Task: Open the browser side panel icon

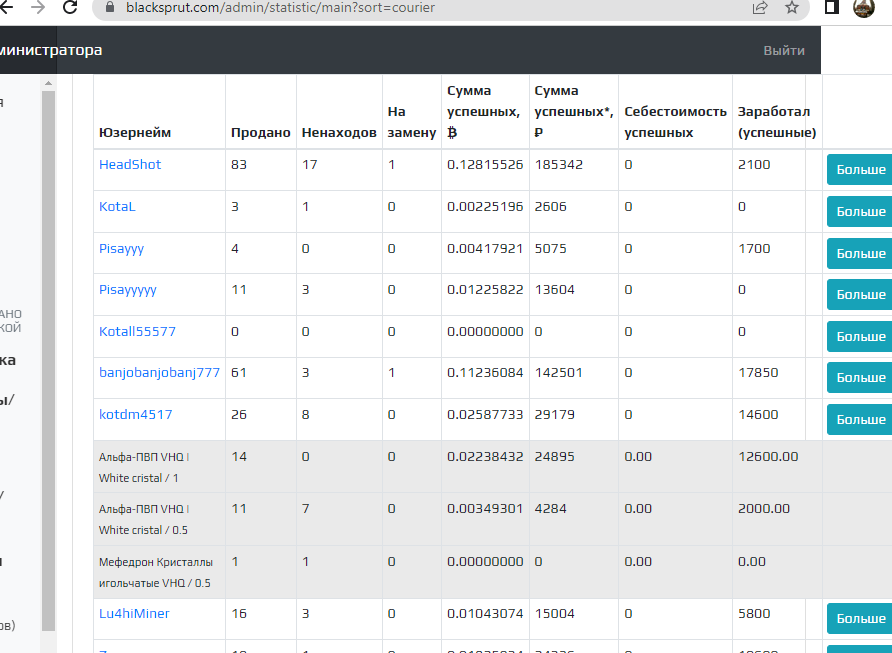Action: (x=832, y=7)
